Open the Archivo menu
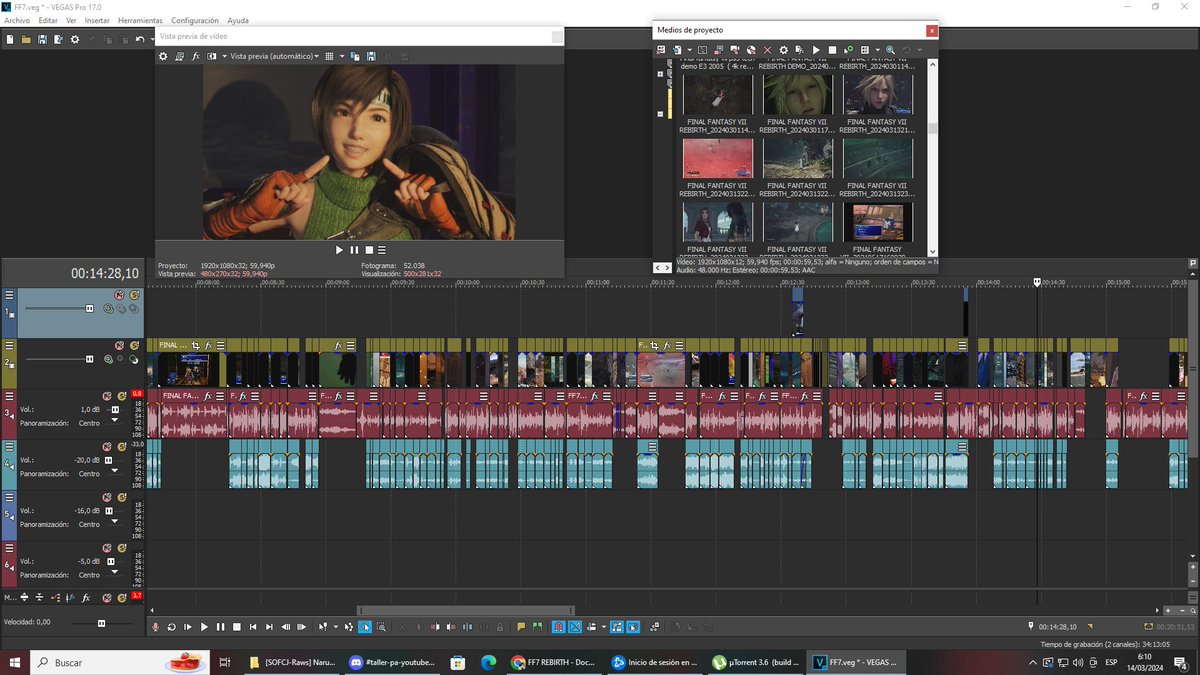1200x675 pixels. 17,20
